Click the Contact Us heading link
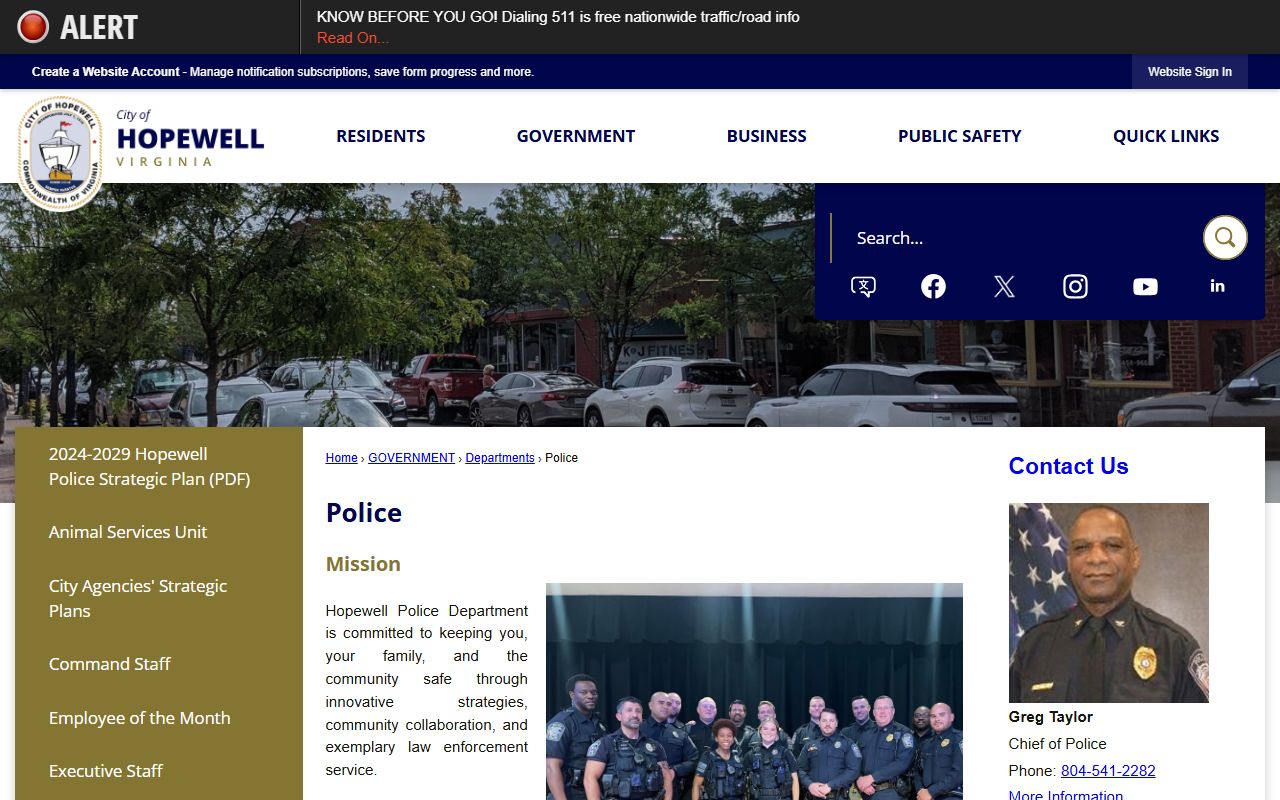 [x=1068, y=466]
